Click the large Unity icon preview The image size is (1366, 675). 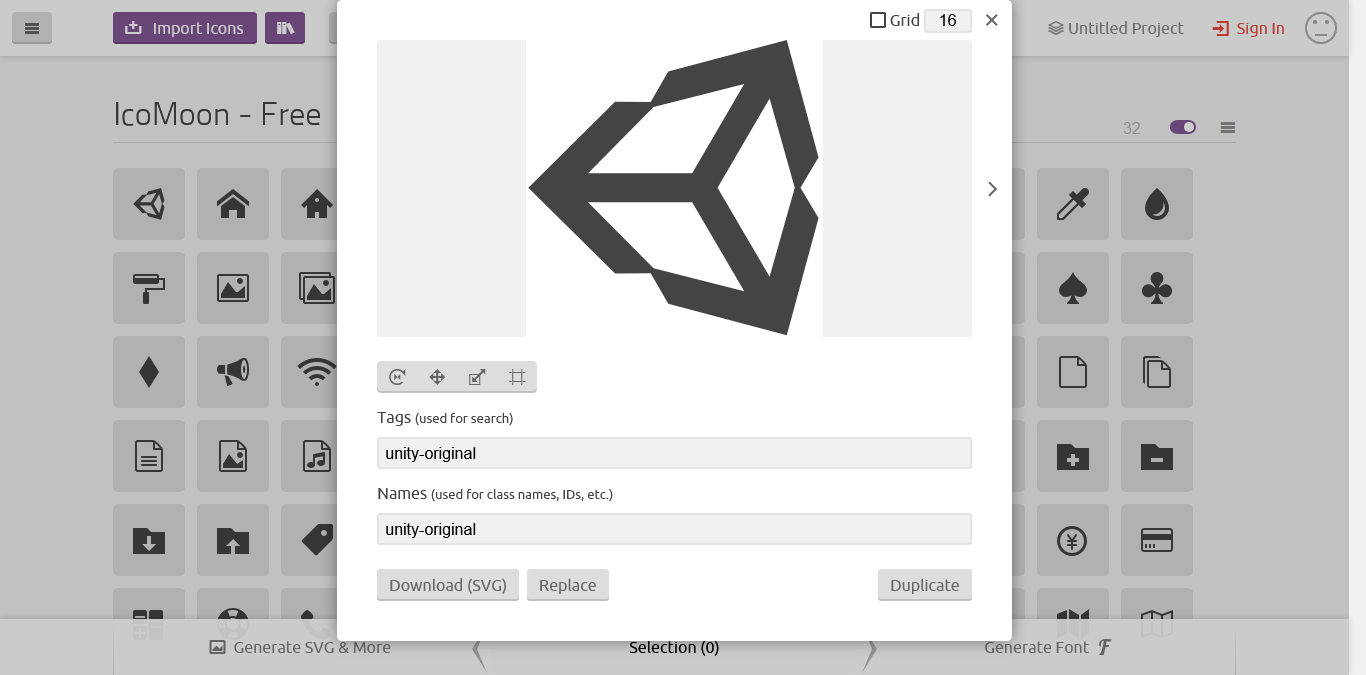[674, 188]
